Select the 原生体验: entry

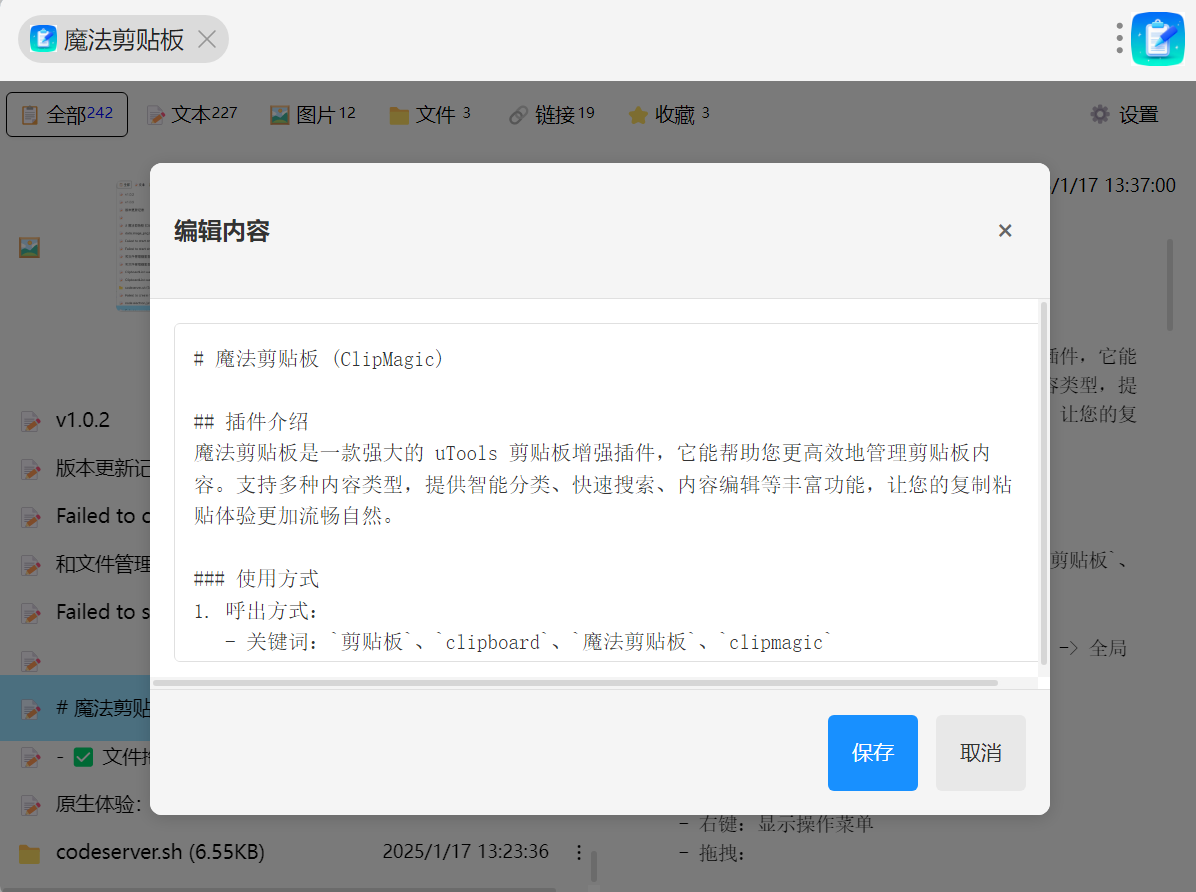tap(98, 804)
